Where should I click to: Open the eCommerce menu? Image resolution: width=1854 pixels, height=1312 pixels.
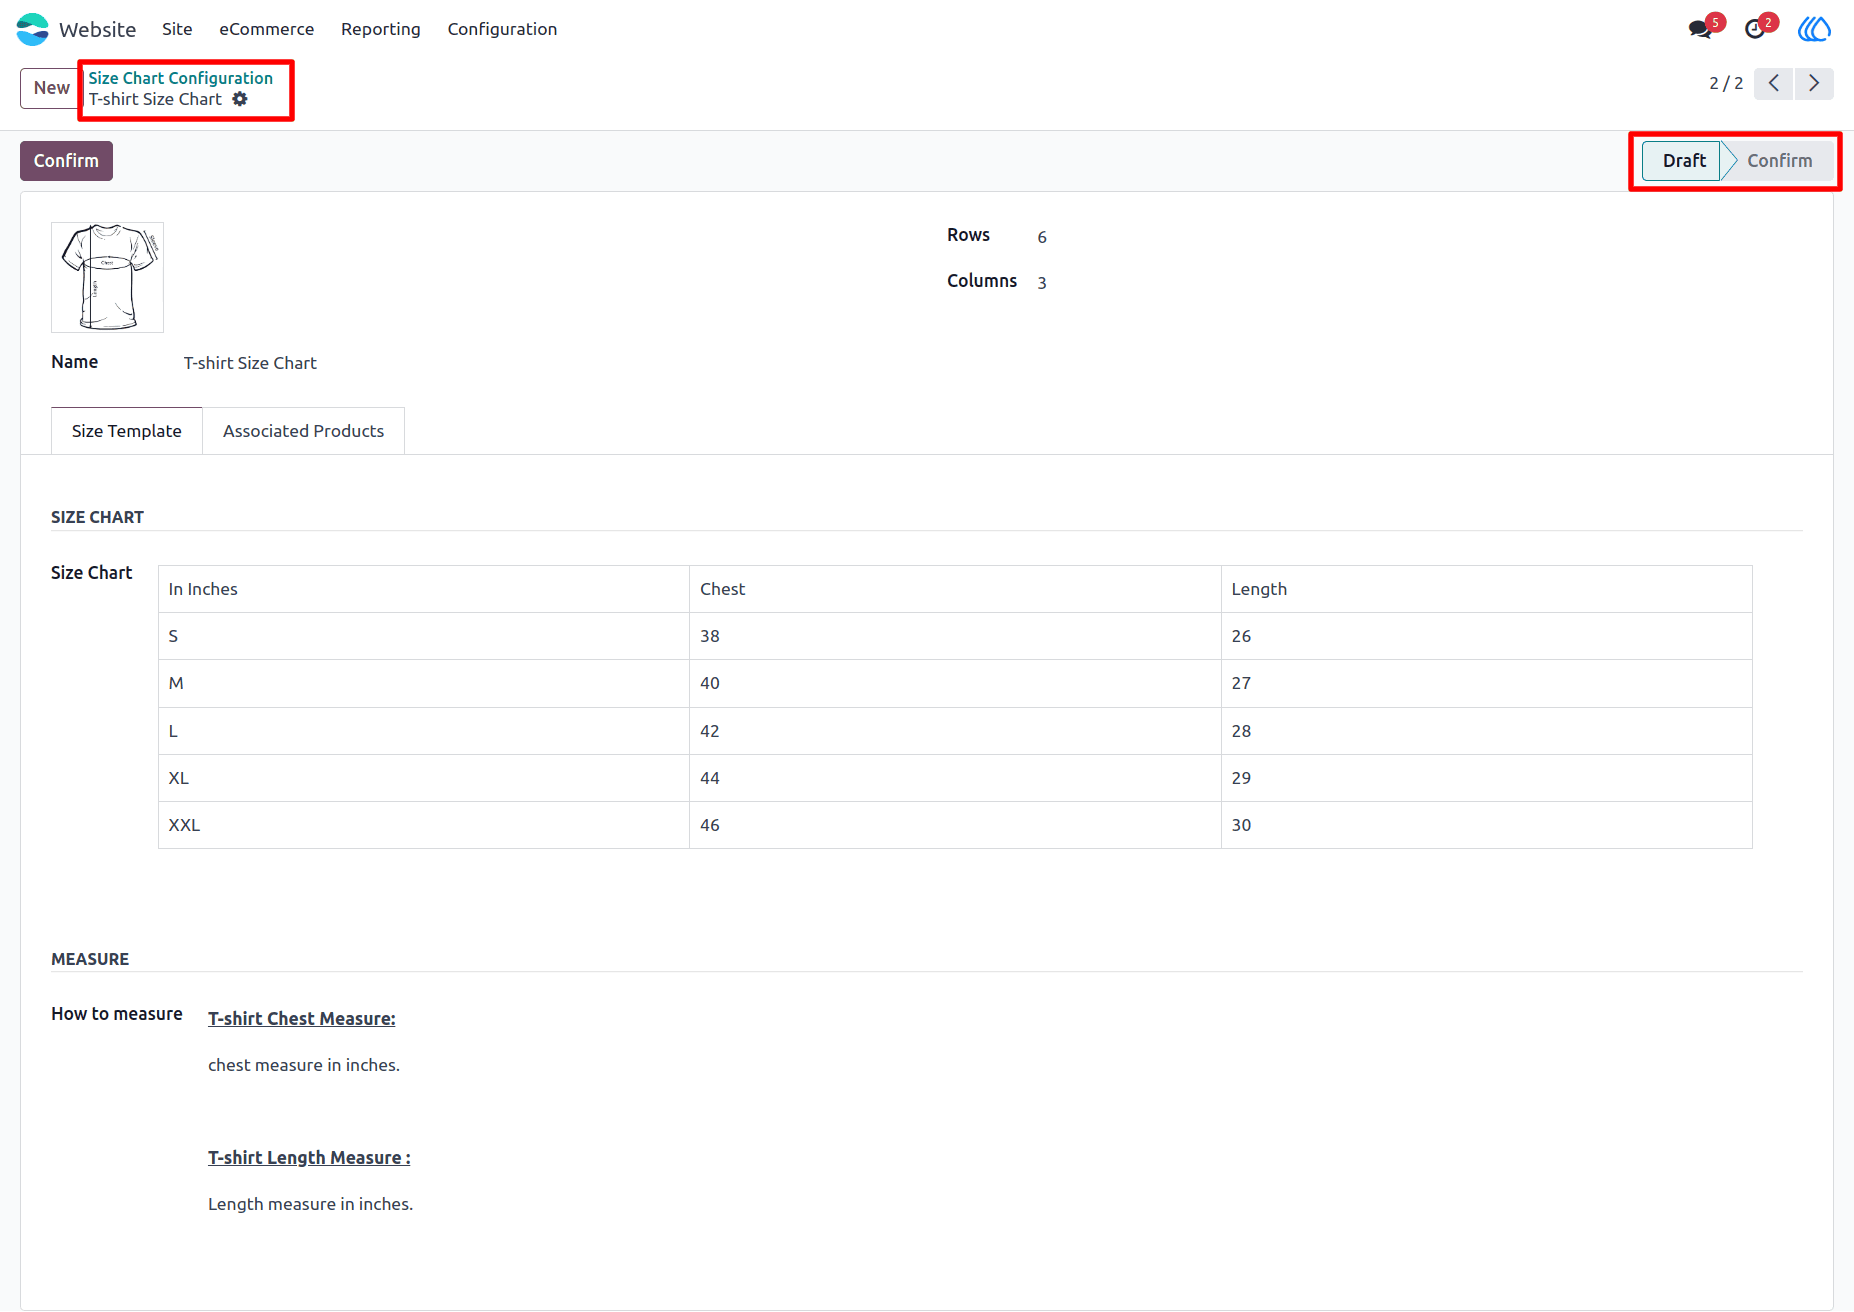click(267, 29)
